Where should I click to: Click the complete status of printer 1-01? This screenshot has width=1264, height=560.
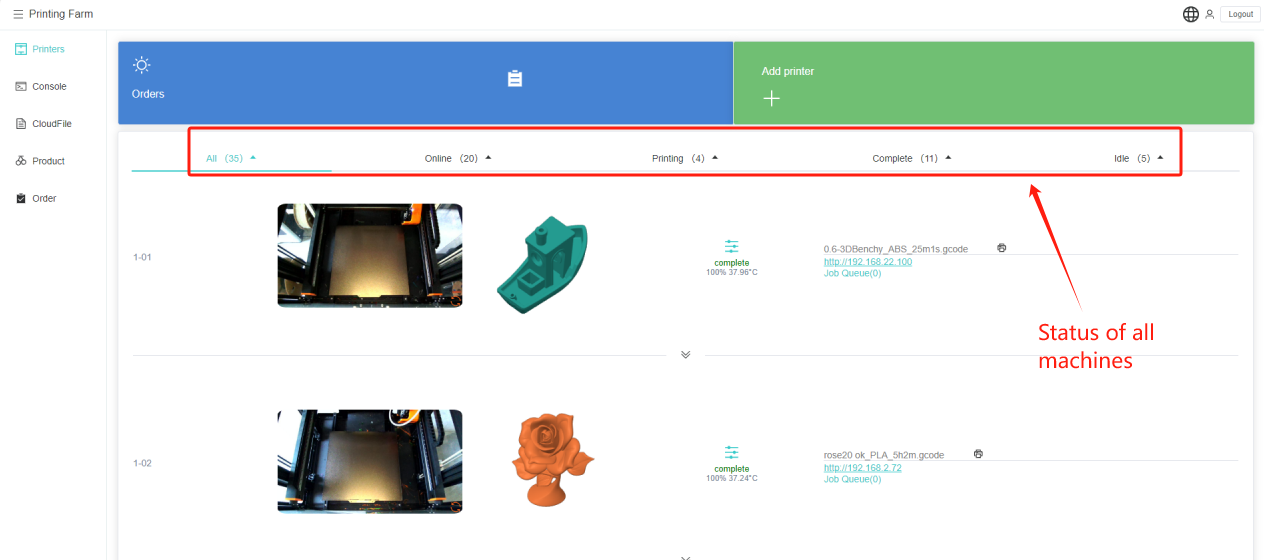pyautogui.click(x=732, y=263)
